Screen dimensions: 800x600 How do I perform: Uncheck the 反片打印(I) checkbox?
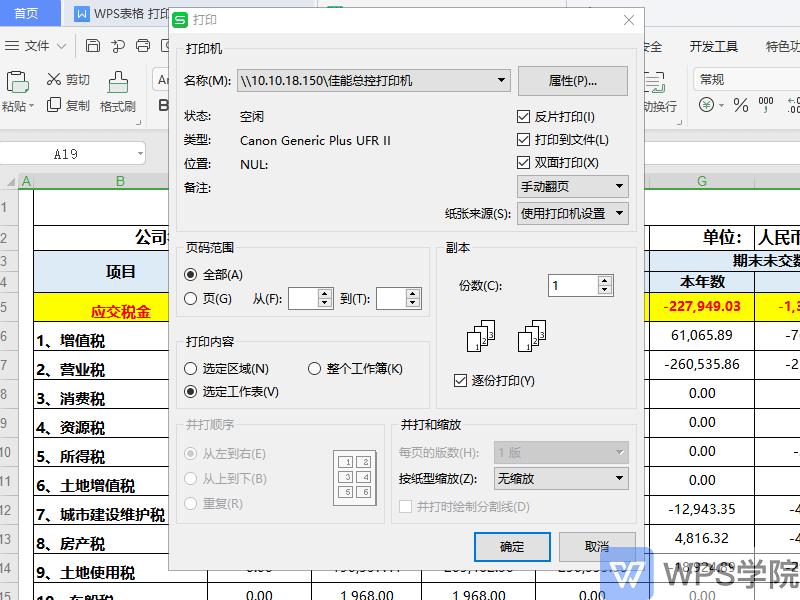pyautogui.click(x=523, y=116)
